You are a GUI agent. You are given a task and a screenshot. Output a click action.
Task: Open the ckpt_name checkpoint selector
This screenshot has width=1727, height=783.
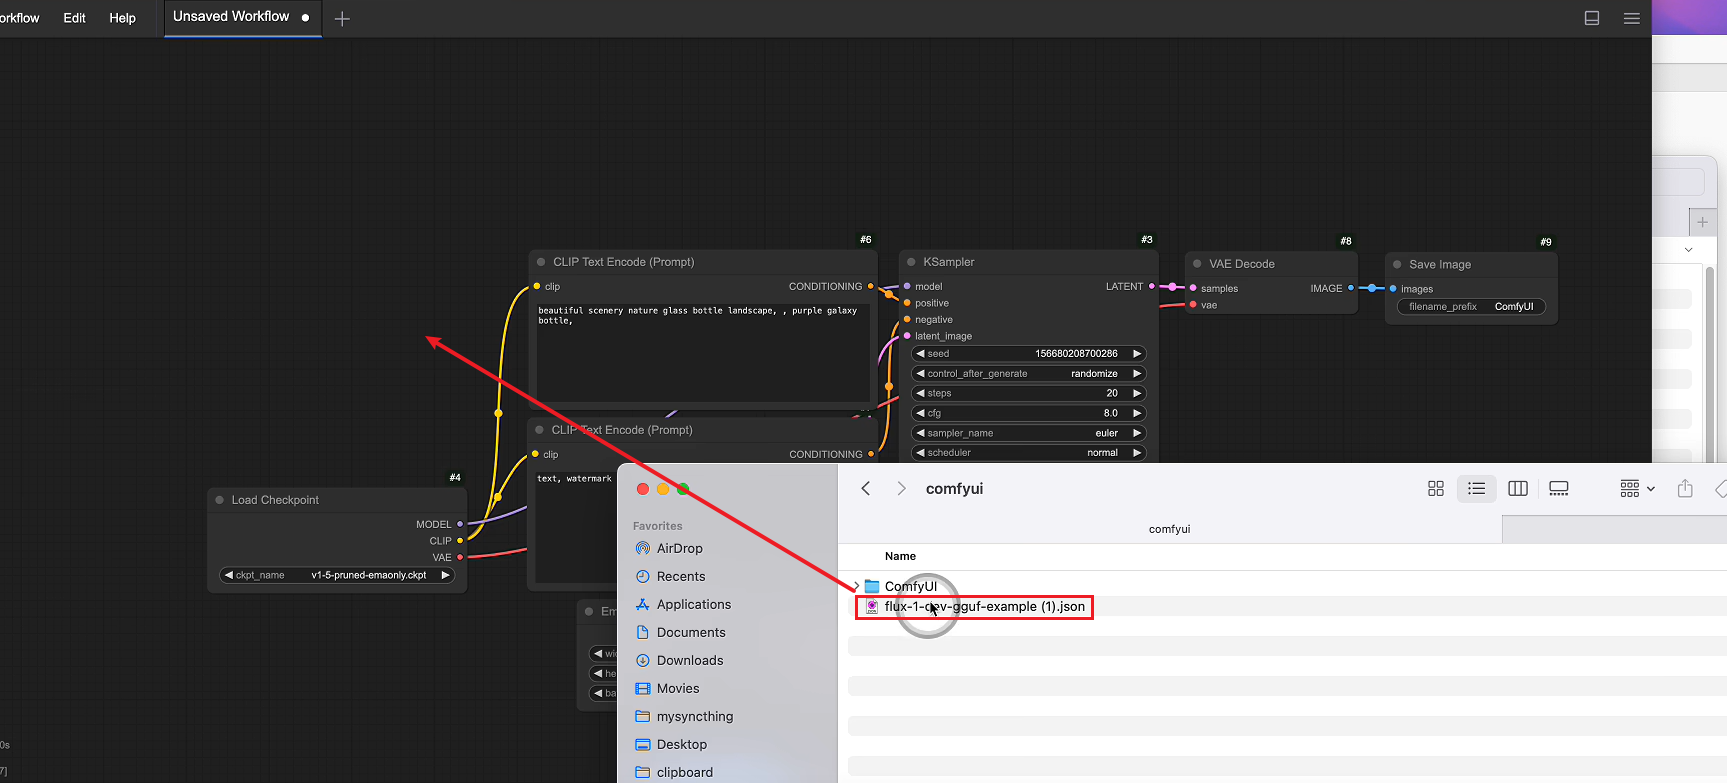(x=337, y=575)
